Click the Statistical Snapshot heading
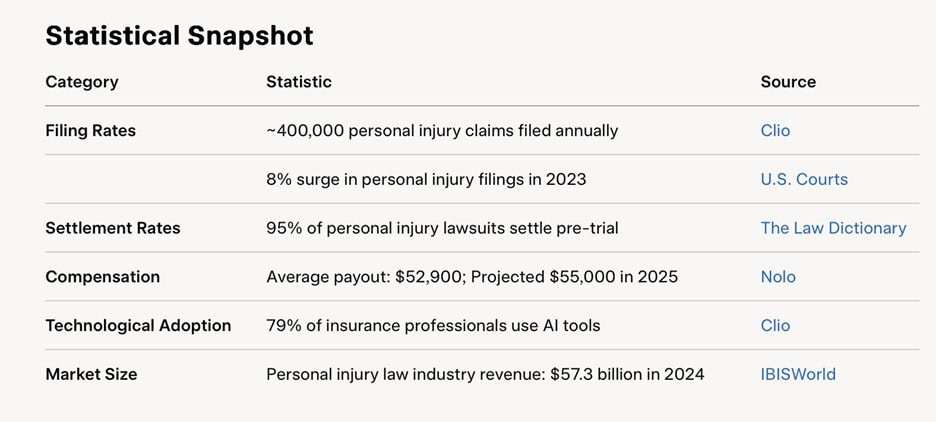 179,36
